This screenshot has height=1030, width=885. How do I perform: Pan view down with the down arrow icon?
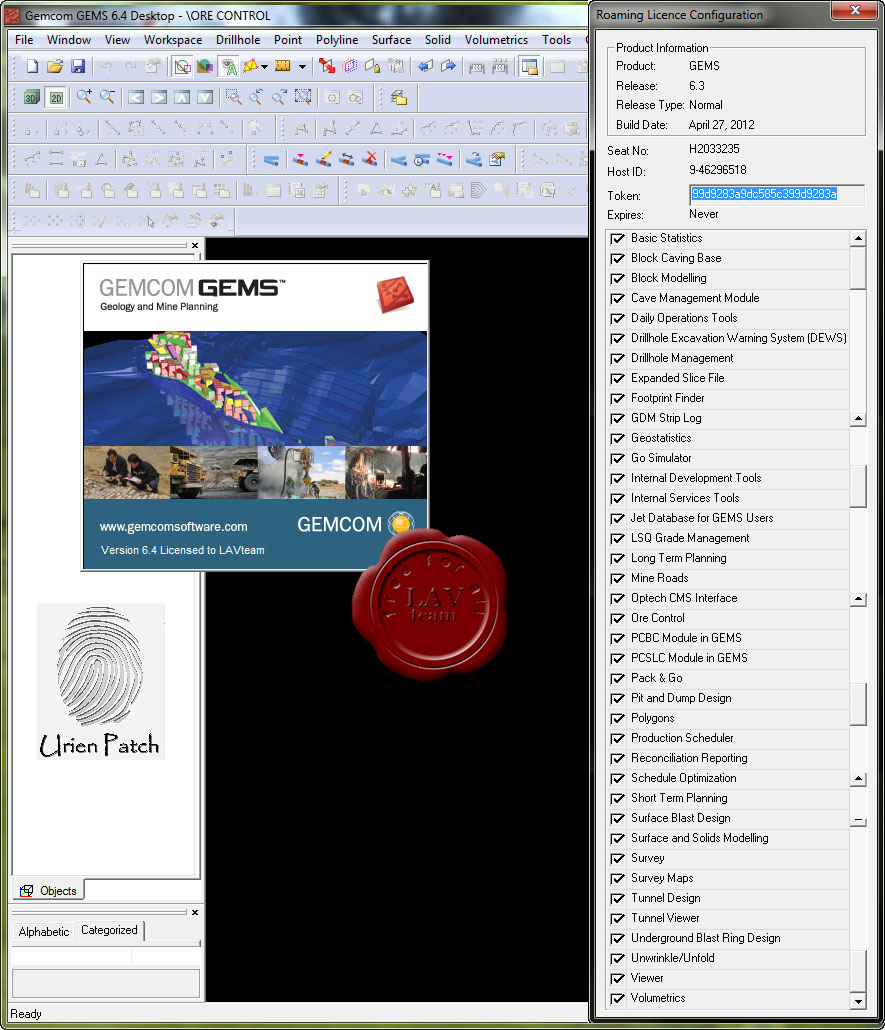205,98
